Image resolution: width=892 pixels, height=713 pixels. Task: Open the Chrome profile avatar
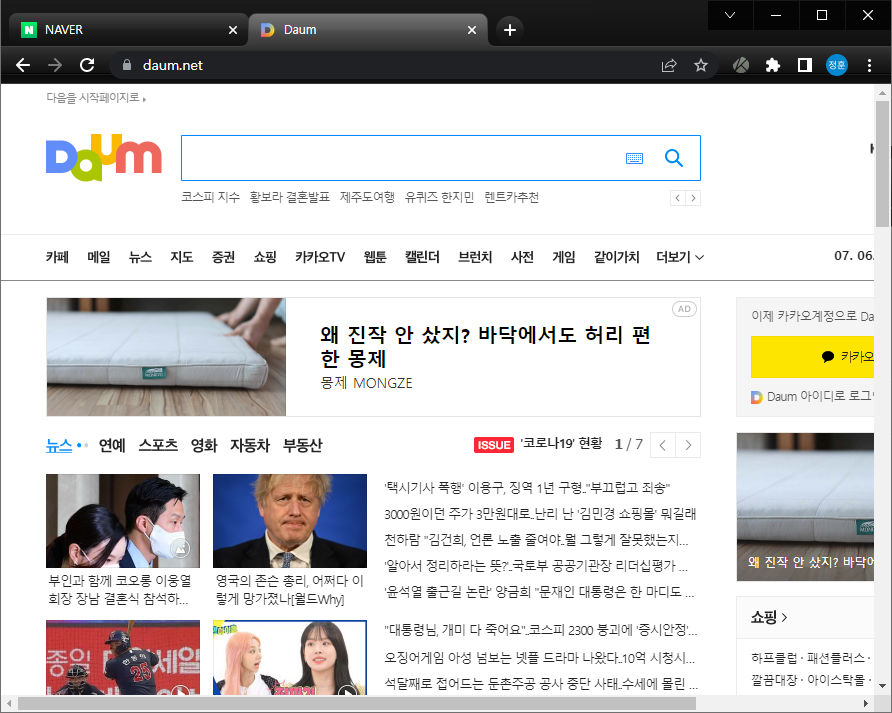(837, 65)
